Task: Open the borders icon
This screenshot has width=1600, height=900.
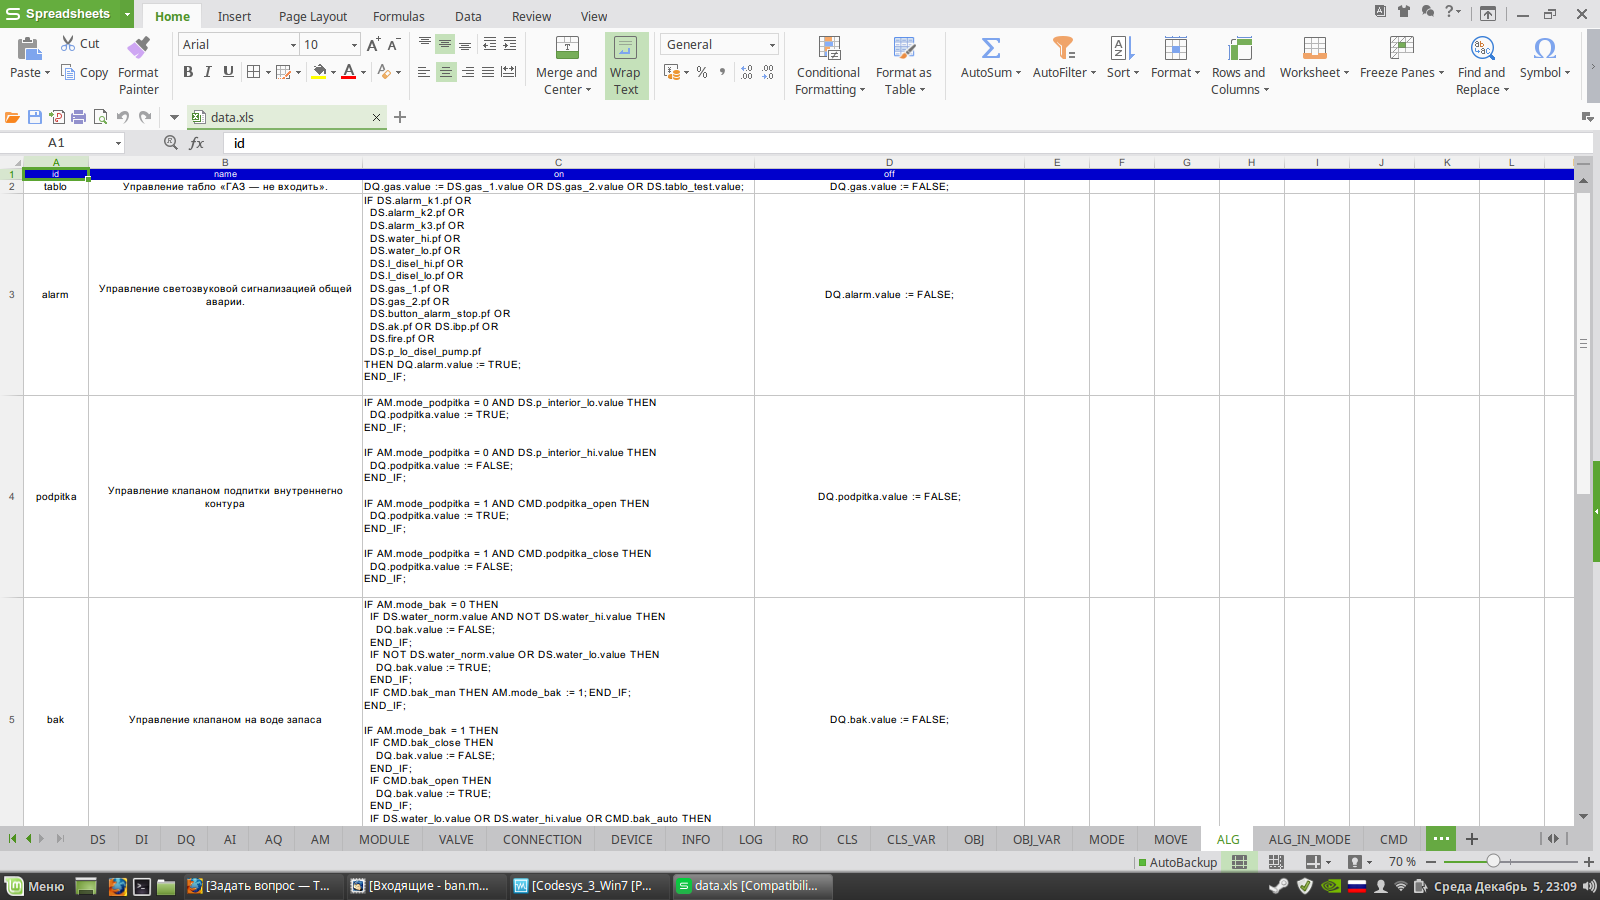Action: click(x=253, y=72)
